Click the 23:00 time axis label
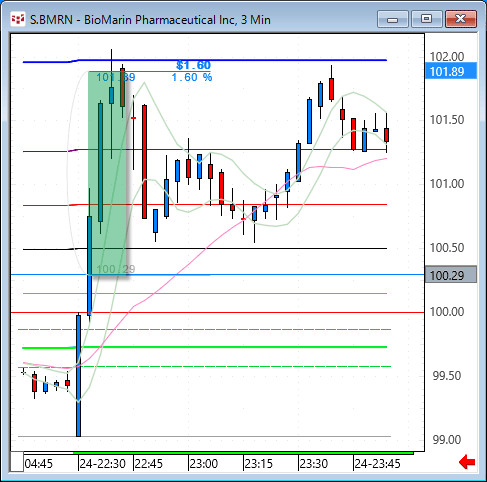The width and height of the screenshot is (487, 482). (x=203, y=463)
